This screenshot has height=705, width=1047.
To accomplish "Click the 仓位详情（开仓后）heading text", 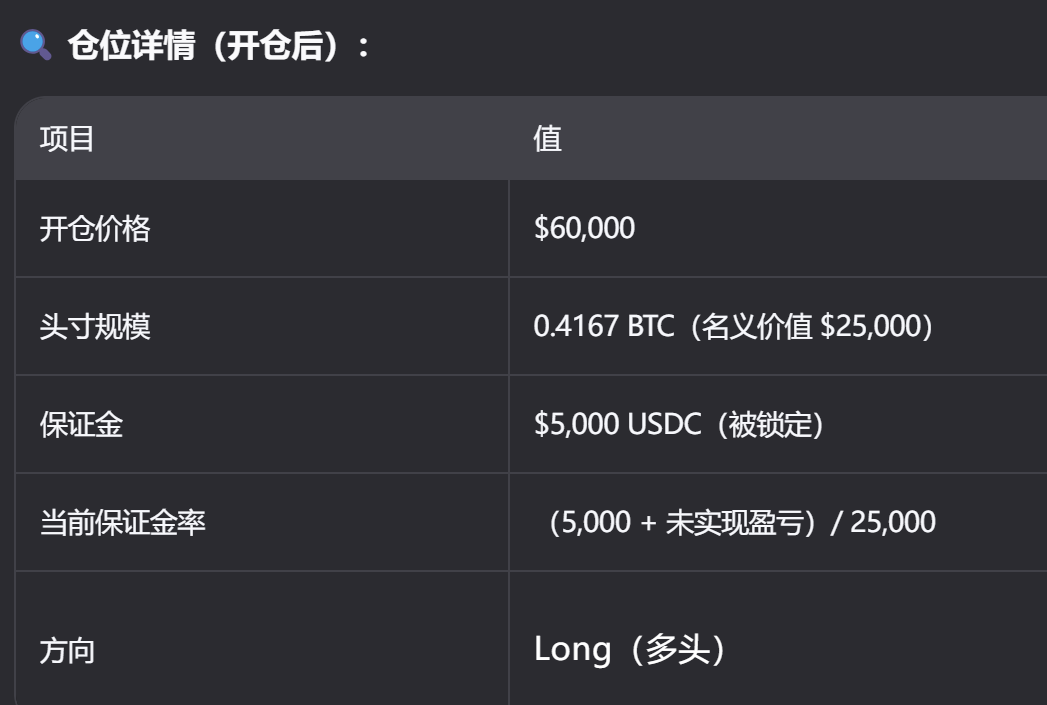I will (x=212, y=46).
